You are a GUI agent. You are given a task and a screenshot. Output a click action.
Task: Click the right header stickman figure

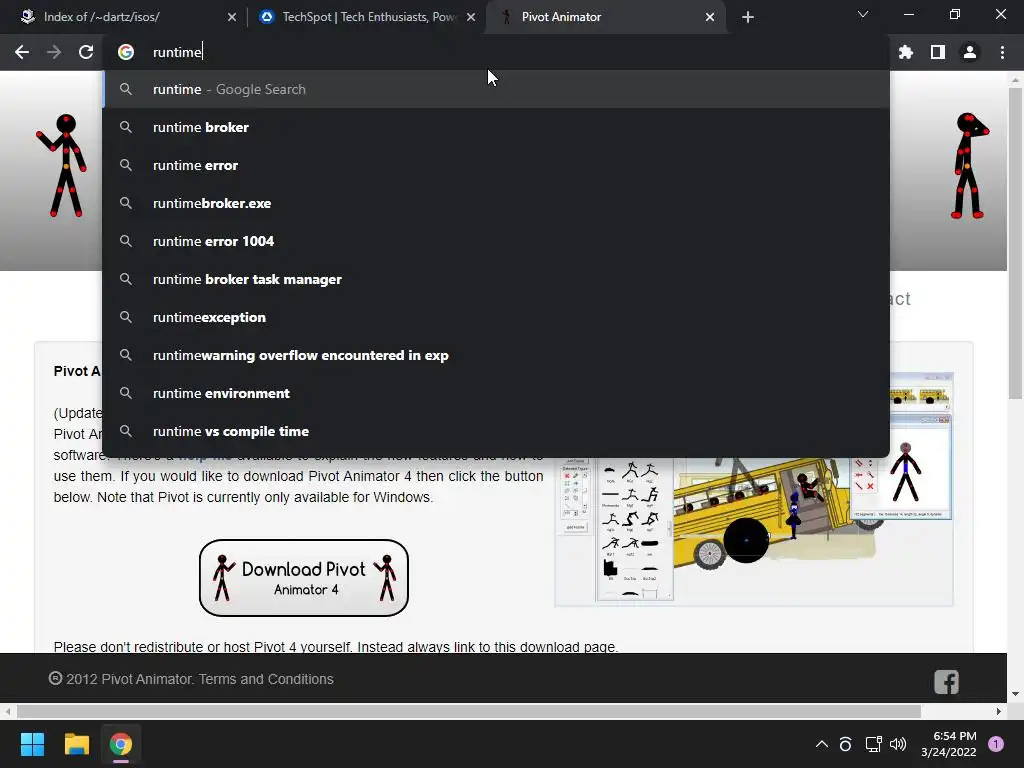click(969, 165)
